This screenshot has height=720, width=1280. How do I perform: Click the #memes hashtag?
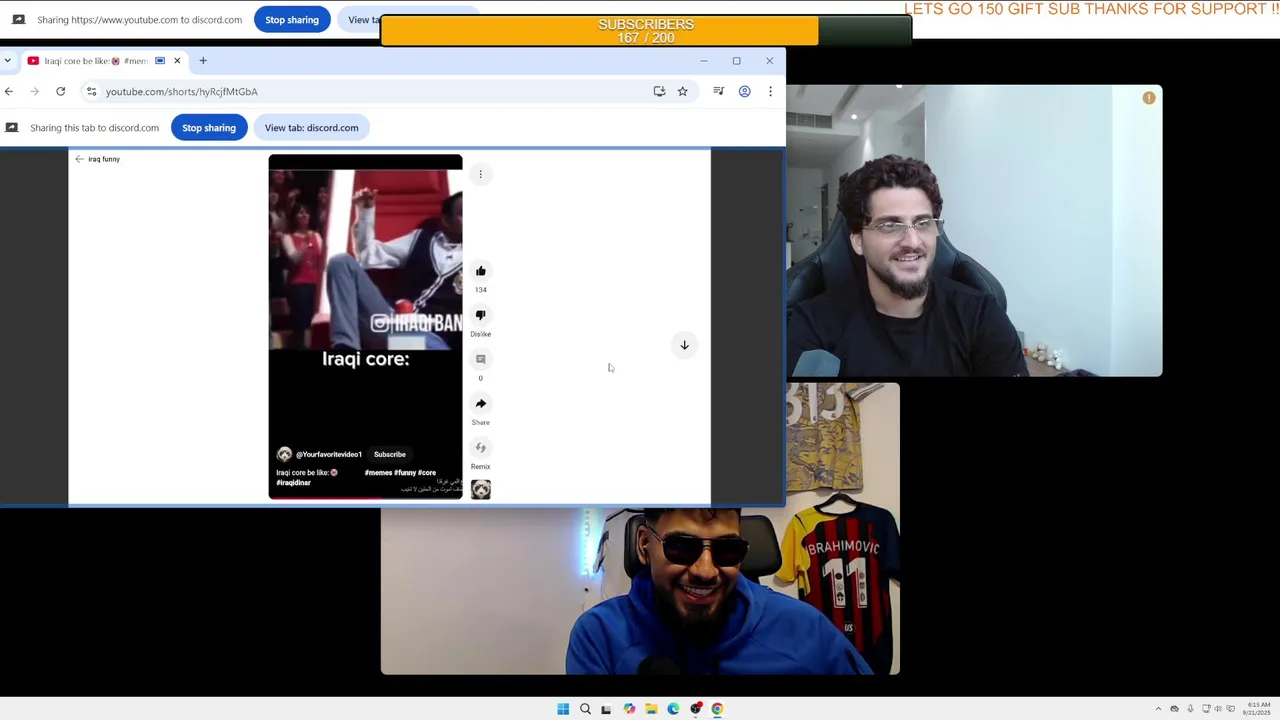click(378, 473)
